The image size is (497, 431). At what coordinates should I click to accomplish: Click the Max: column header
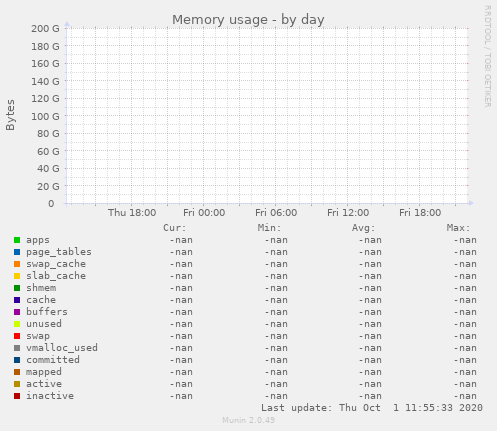[x=458, y=228]
